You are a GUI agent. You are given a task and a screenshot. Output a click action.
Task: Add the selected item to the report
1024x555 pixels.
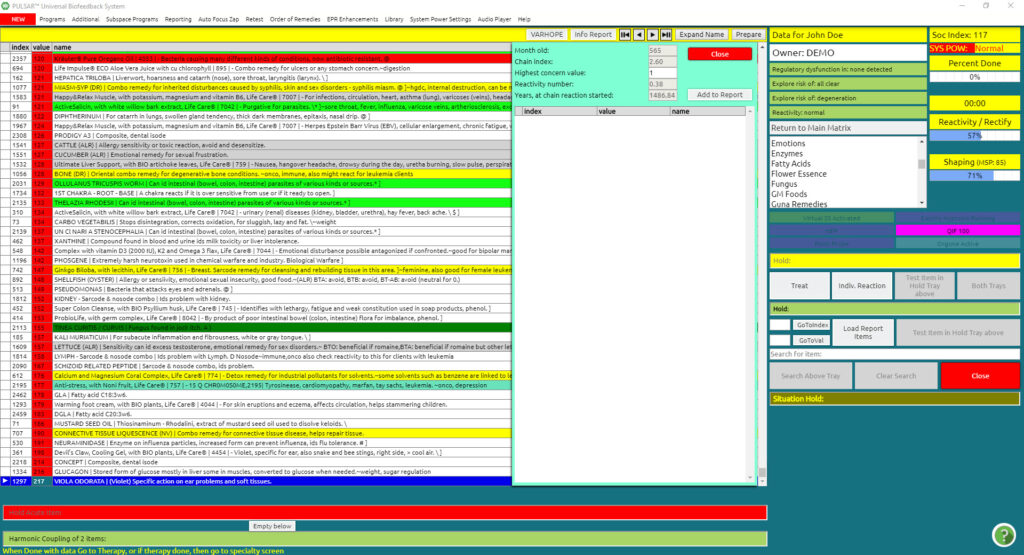[x=719, y=95]
